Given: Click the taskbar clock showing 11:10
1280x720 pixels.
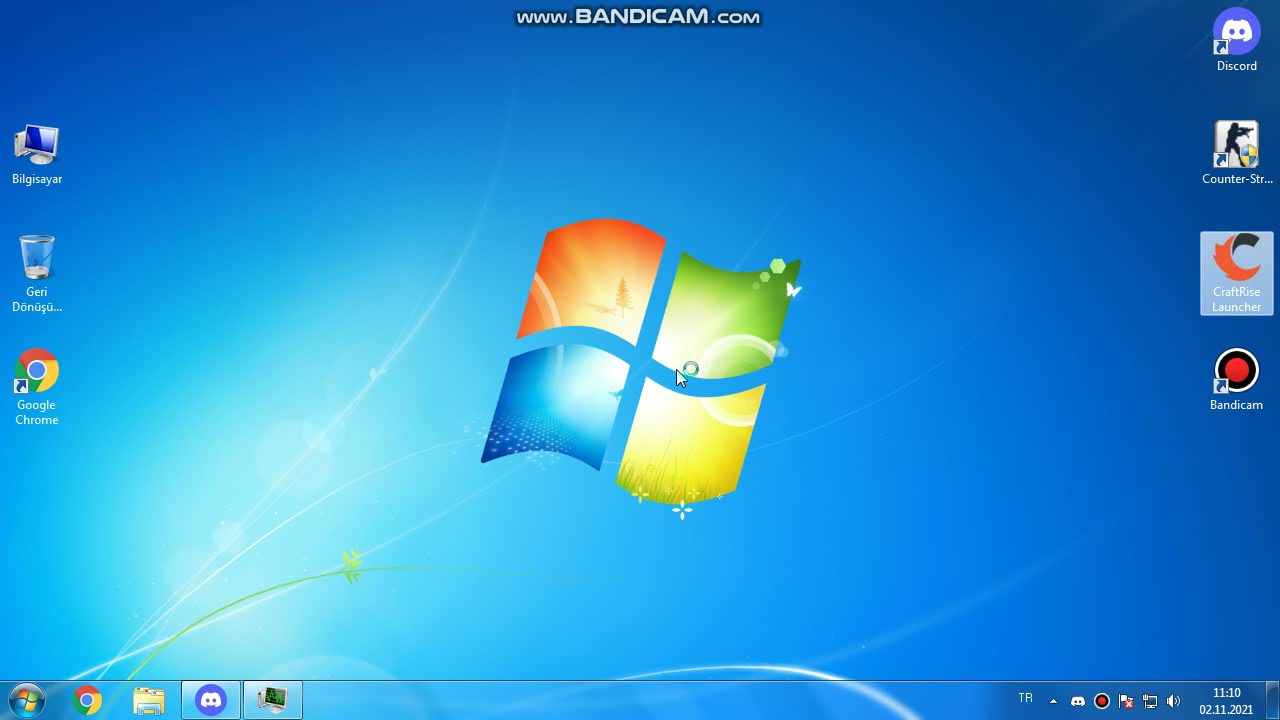Looking at the screenshot, I should [x=1226, y=701].
